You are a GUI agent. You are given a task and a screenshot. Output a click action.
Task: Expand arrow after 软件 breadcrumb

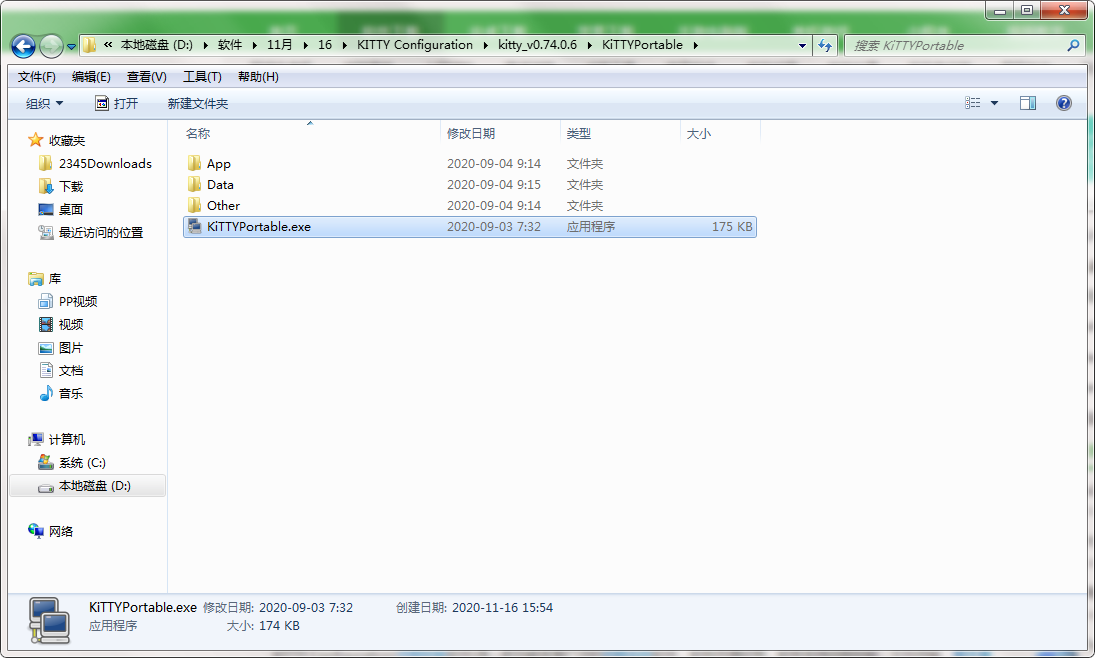(254, 45)
